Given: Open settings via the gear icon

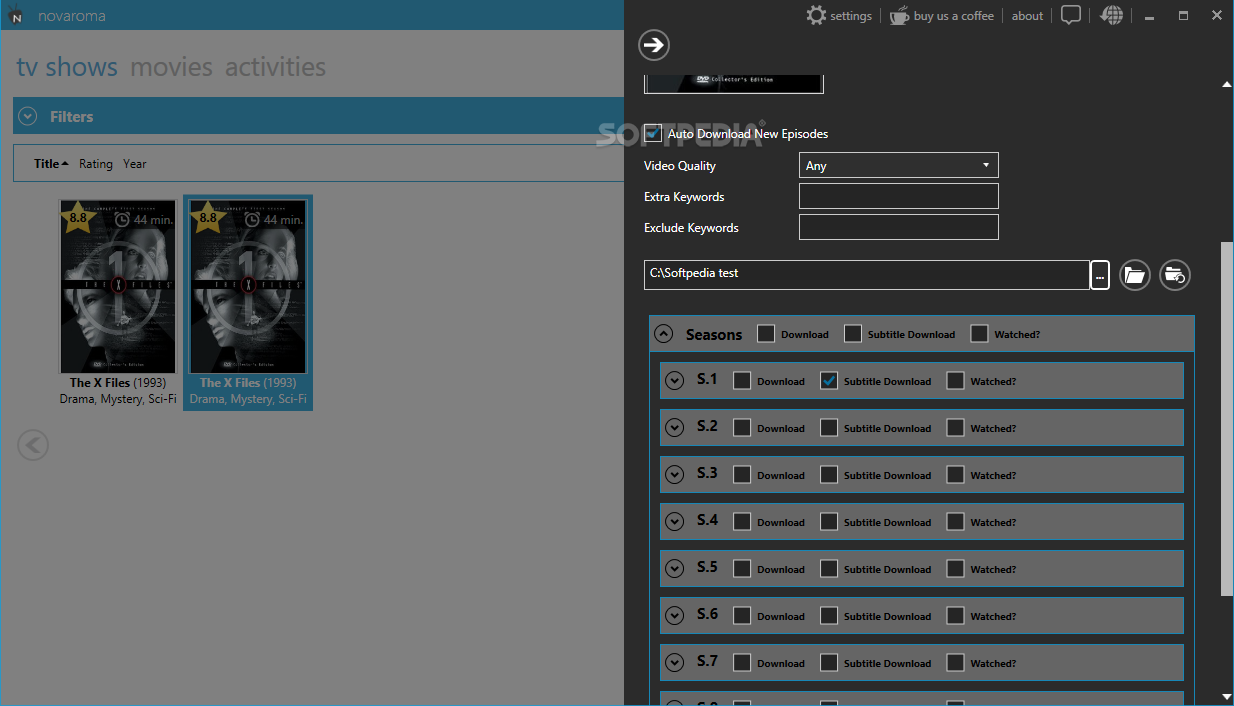Looking at the screenshot, I should pos(816,15).
